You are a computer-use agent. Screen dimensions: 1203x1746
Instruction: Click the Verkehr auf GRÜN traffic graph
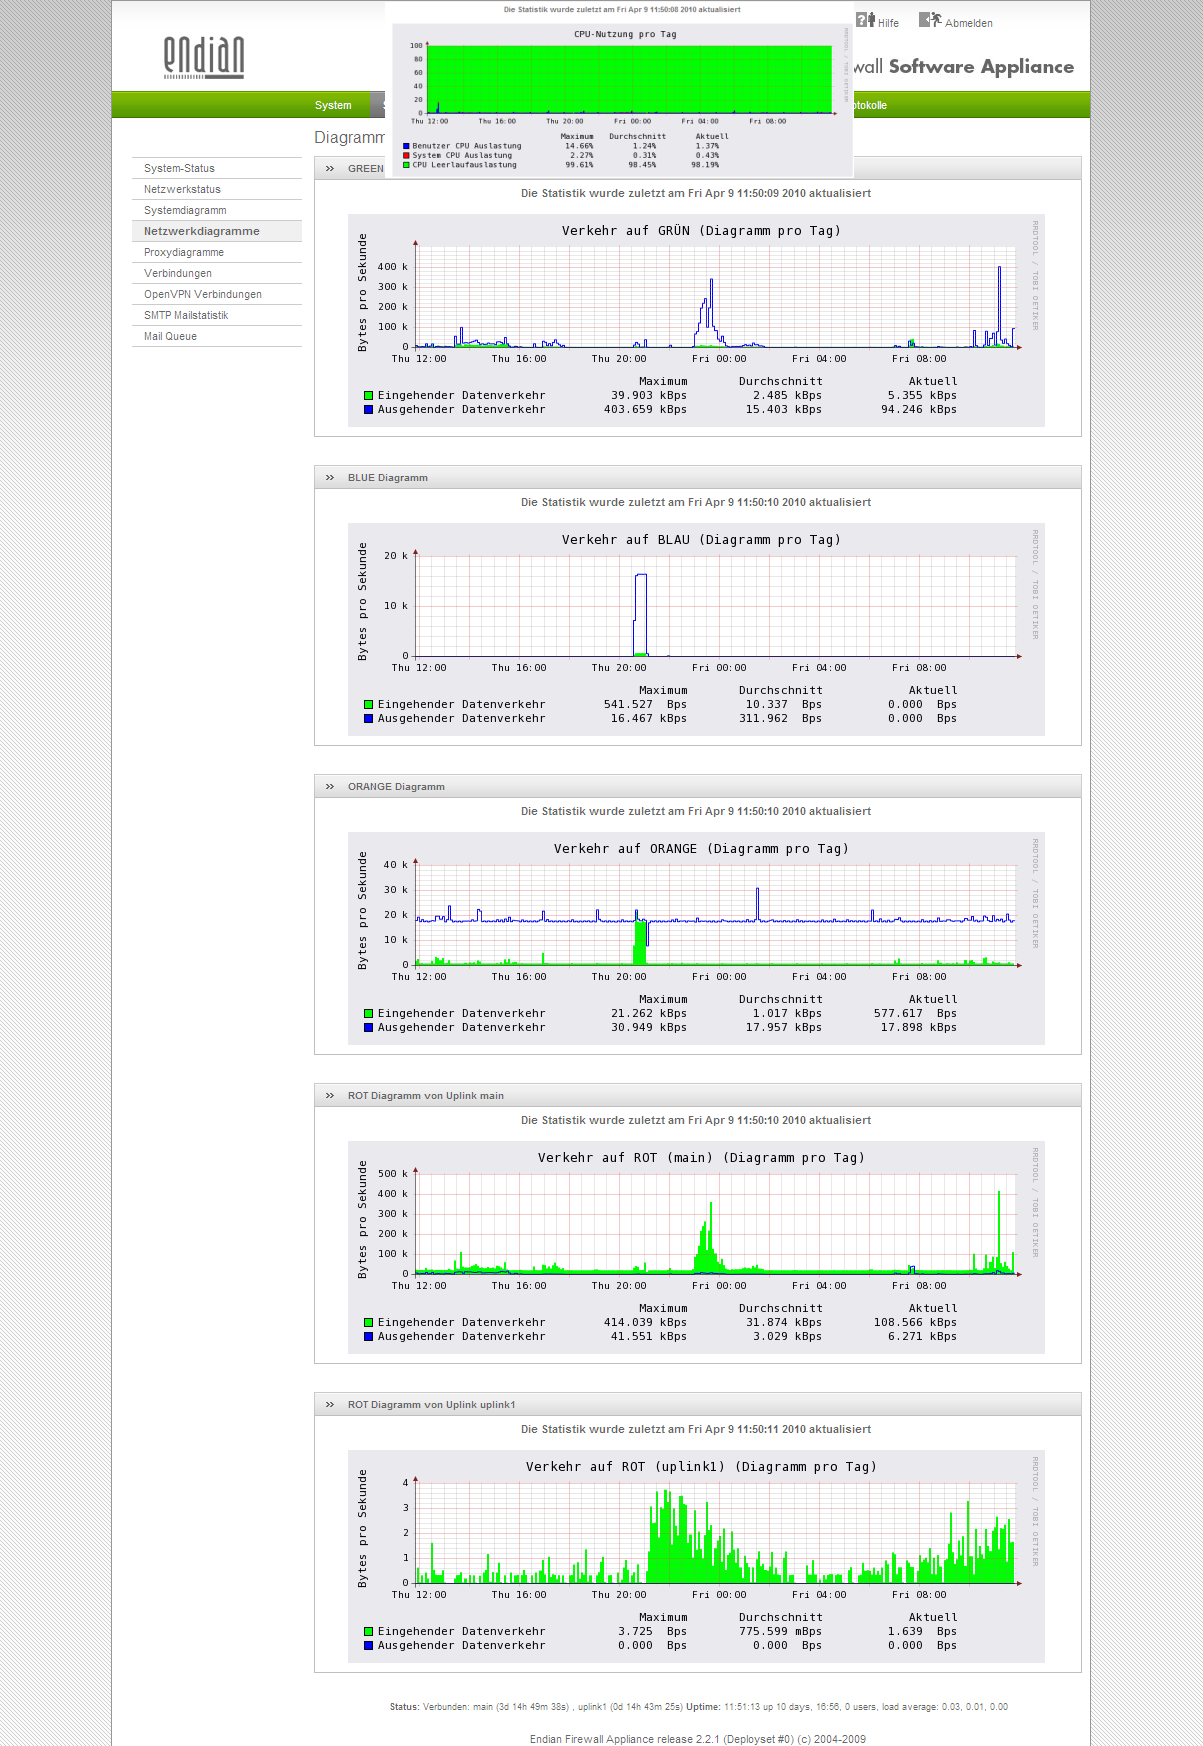(696, 320)
